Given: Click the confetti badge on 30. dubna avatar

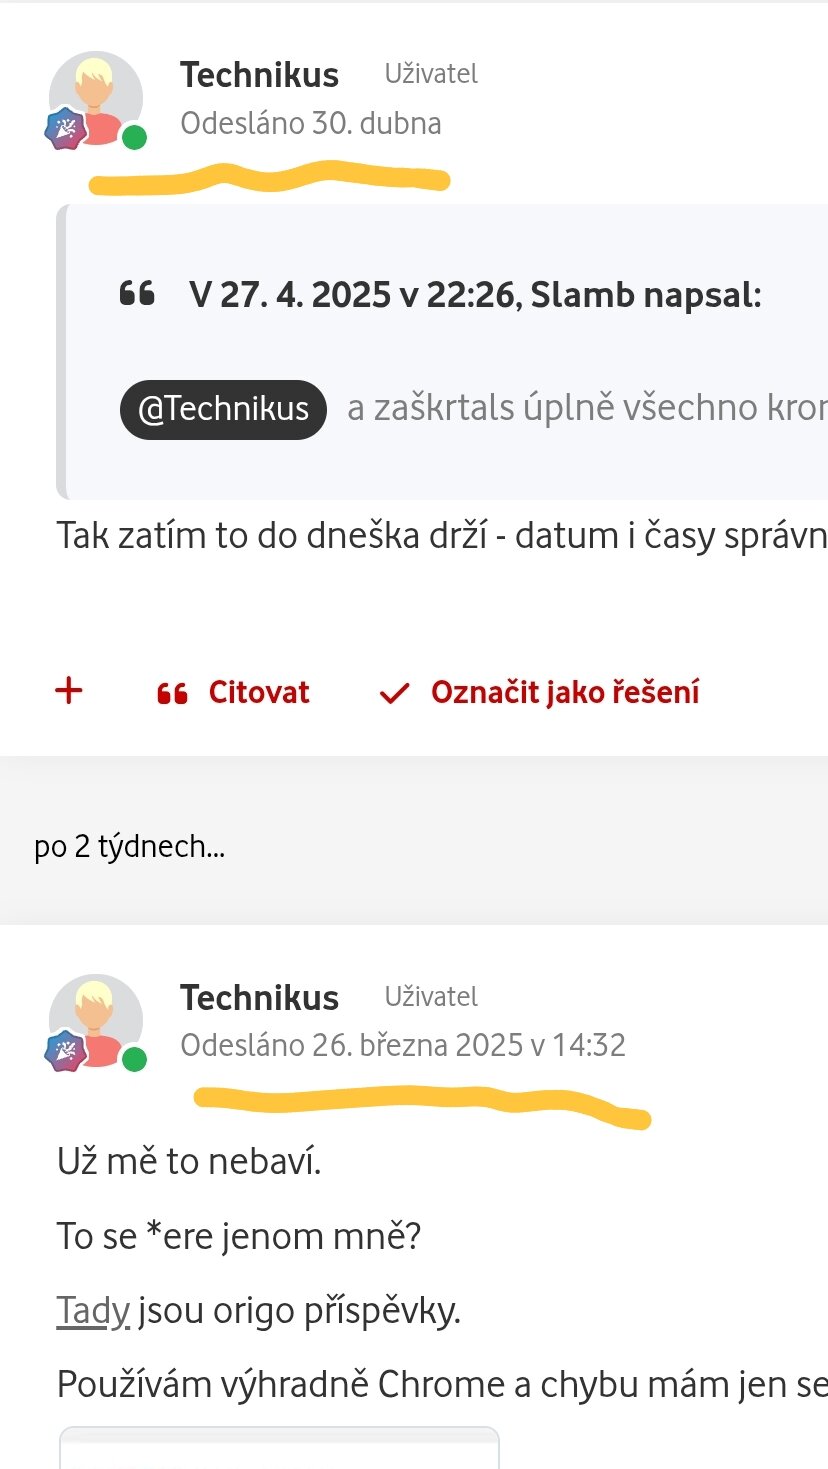Looking at the screenshot, I should pyautogui.click(x=63, y=129).
